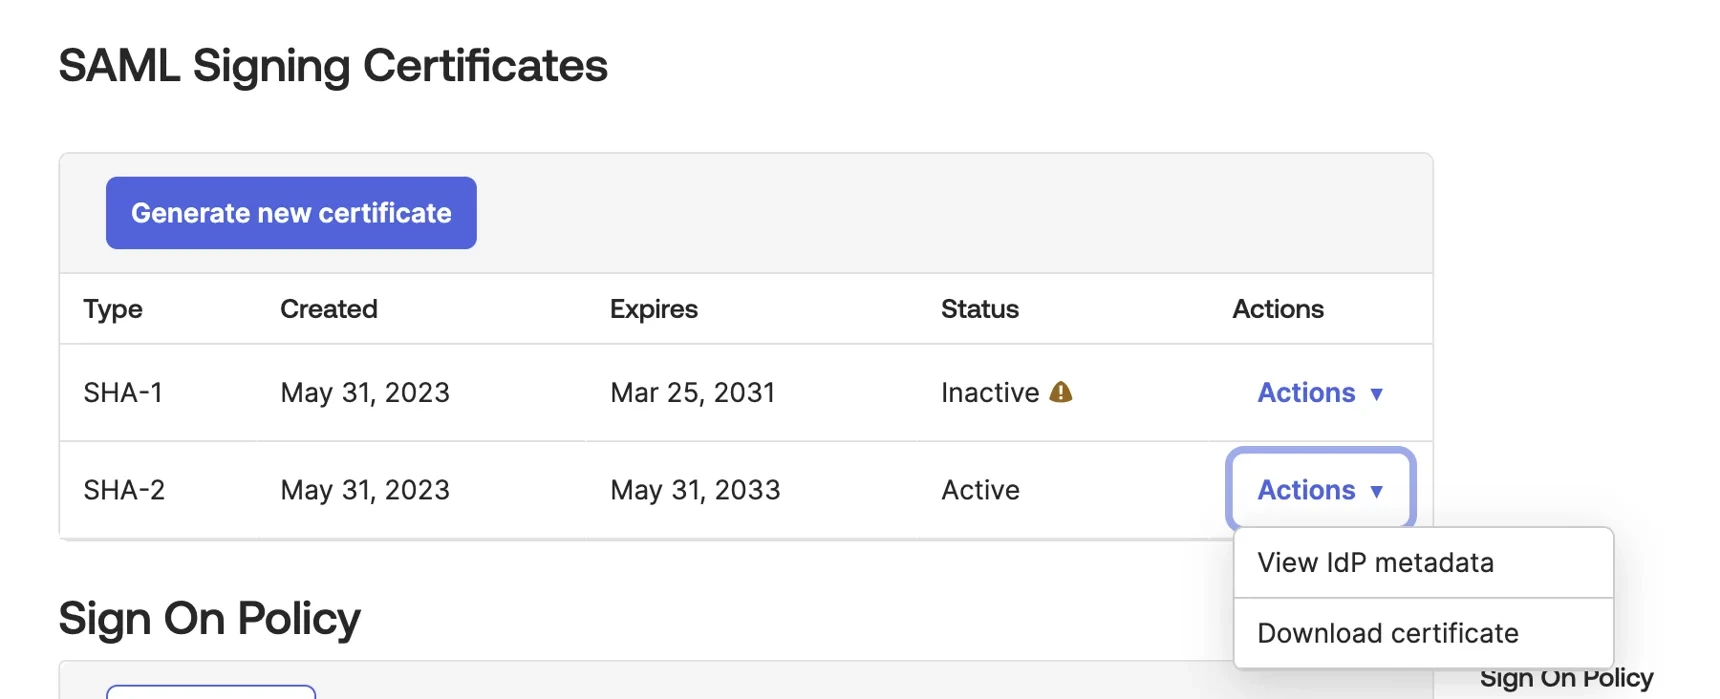
Task: Click the Expires column header
Action: [653, 309]
